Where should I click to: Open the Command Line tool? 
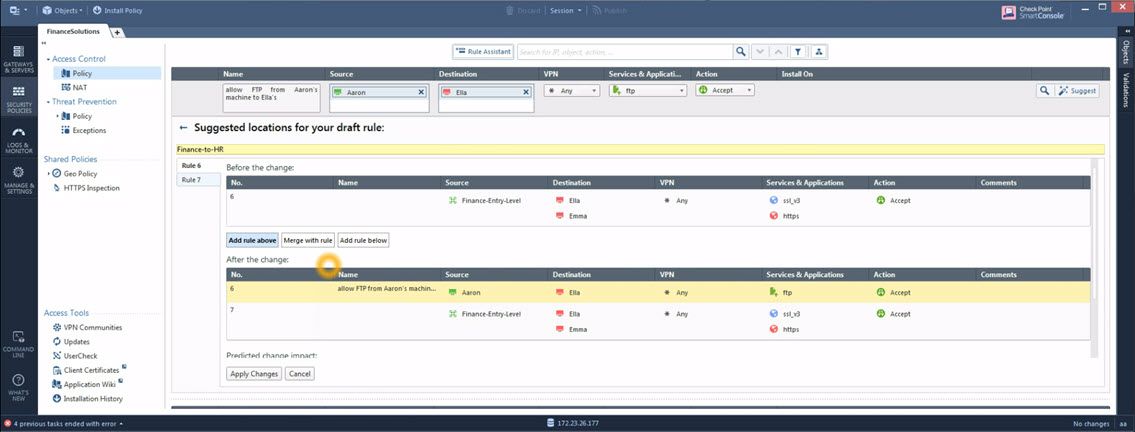(18, 344)
